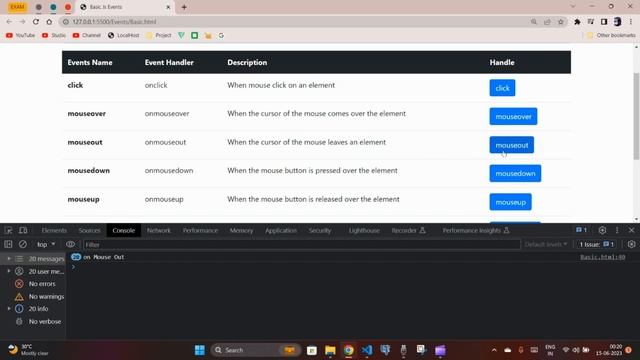Open the top JavaScript context dropdown
640x360 pixels.
pyautogui.click(x=45, y=244)
